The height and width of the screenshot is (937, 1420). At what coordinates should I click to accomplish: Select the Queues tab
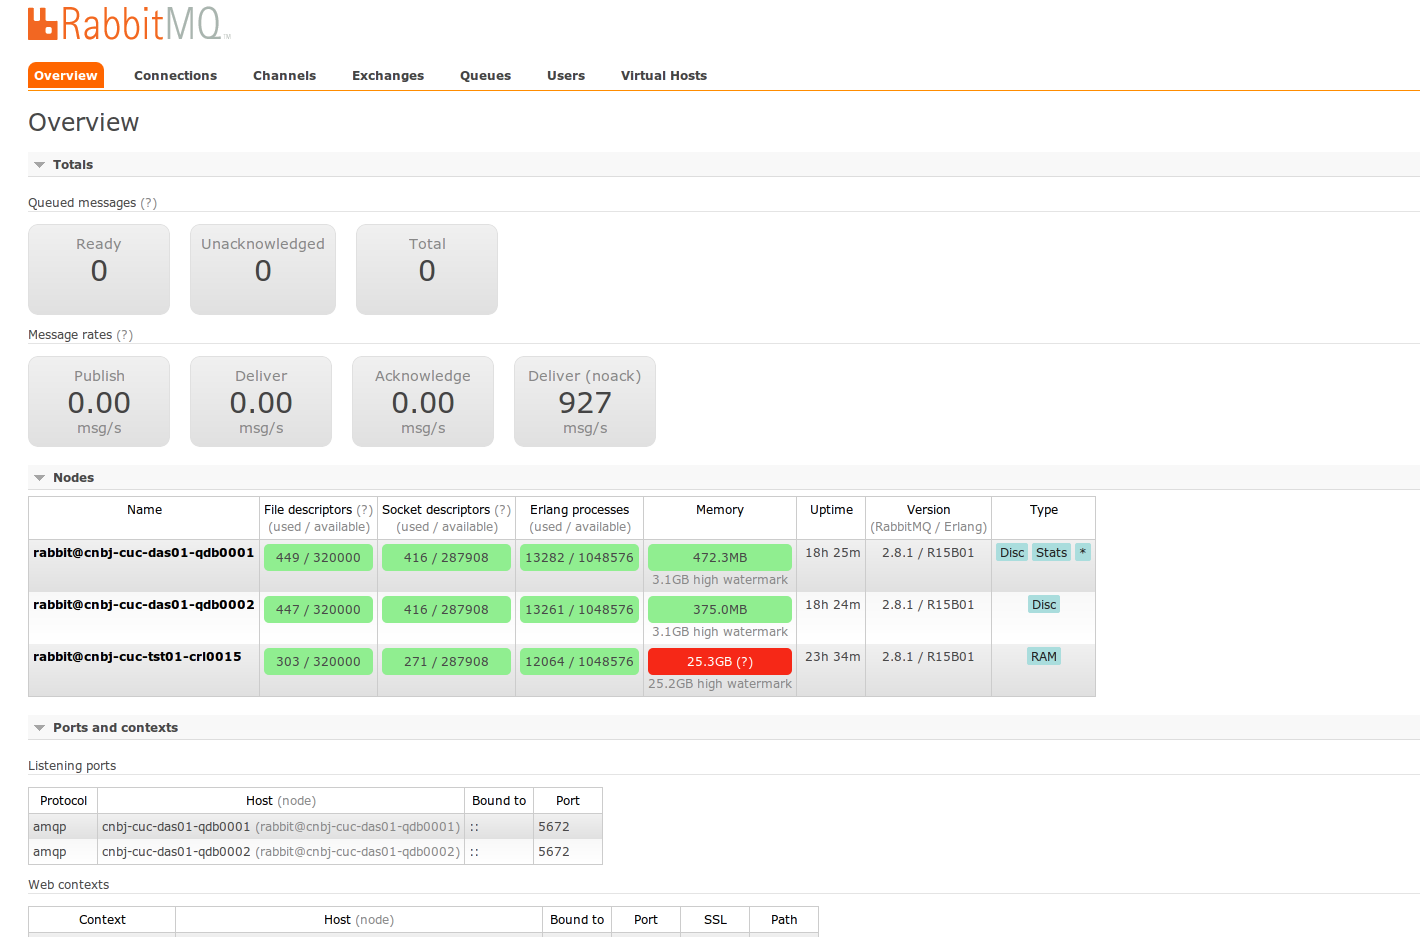(485, 75)
